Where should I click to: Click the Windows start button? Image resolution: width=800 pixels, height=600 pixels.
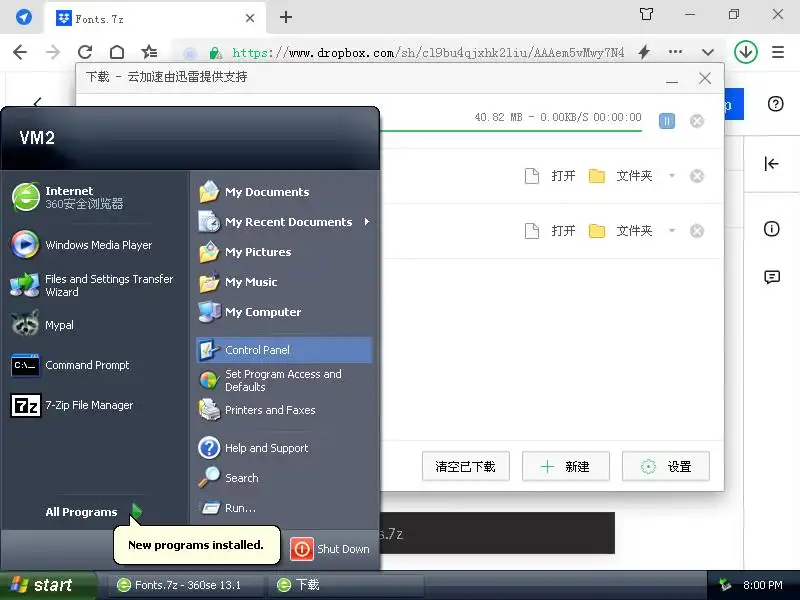click(47, 585)
